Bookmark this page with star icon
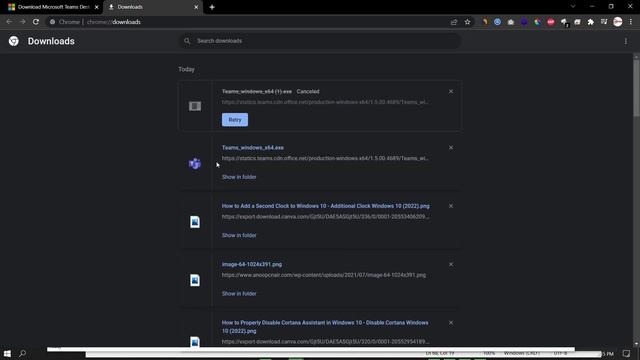The height and width of the screenshot is (360, 640). click(x=467, y=22)
